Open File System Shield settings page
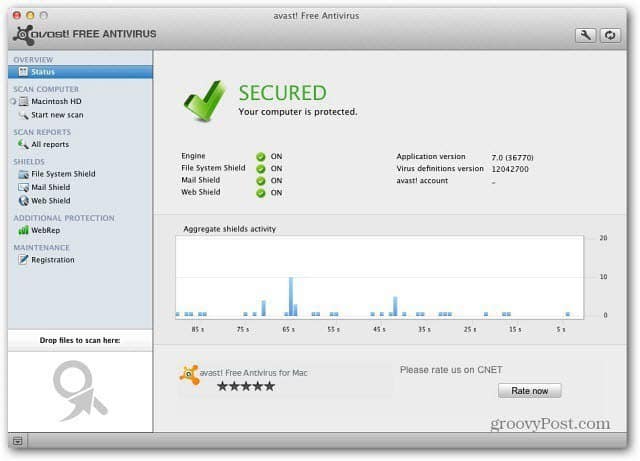Screen dimensions: 640x461 pyautogui.click(x=63, y=174)
